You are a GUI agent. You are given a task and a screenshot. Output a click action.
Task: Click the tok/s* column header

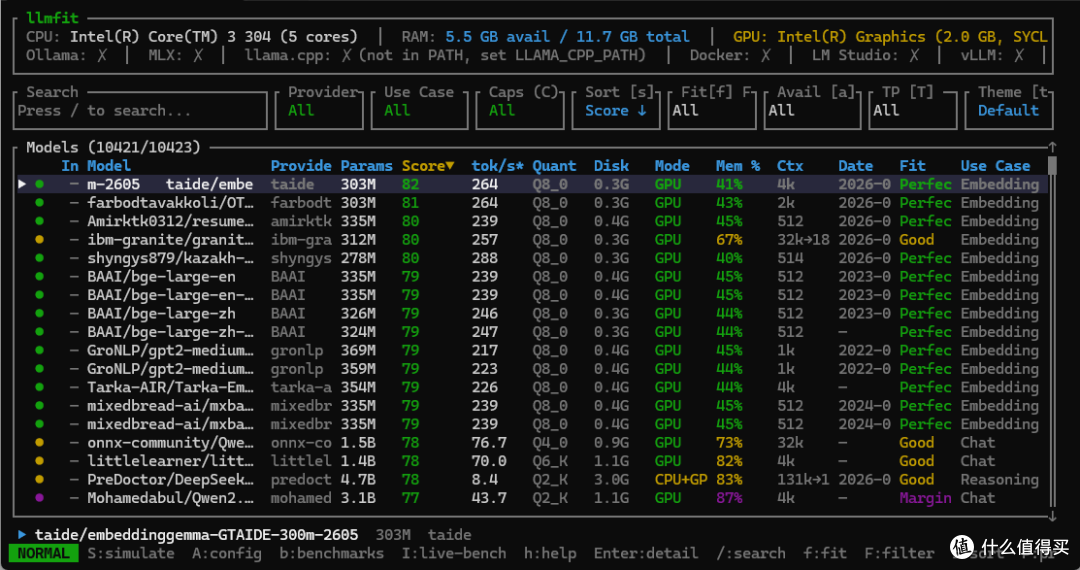tap(497, 166)
